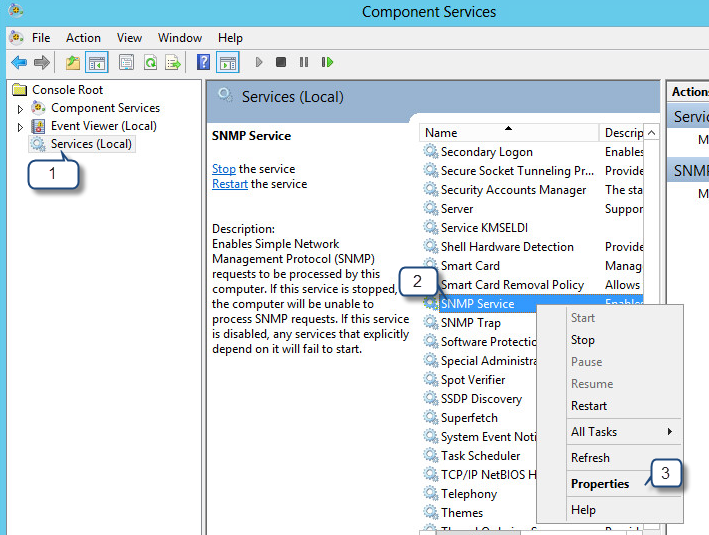
Task: Click gear icon next to Server service
Action: click(430, 208)
